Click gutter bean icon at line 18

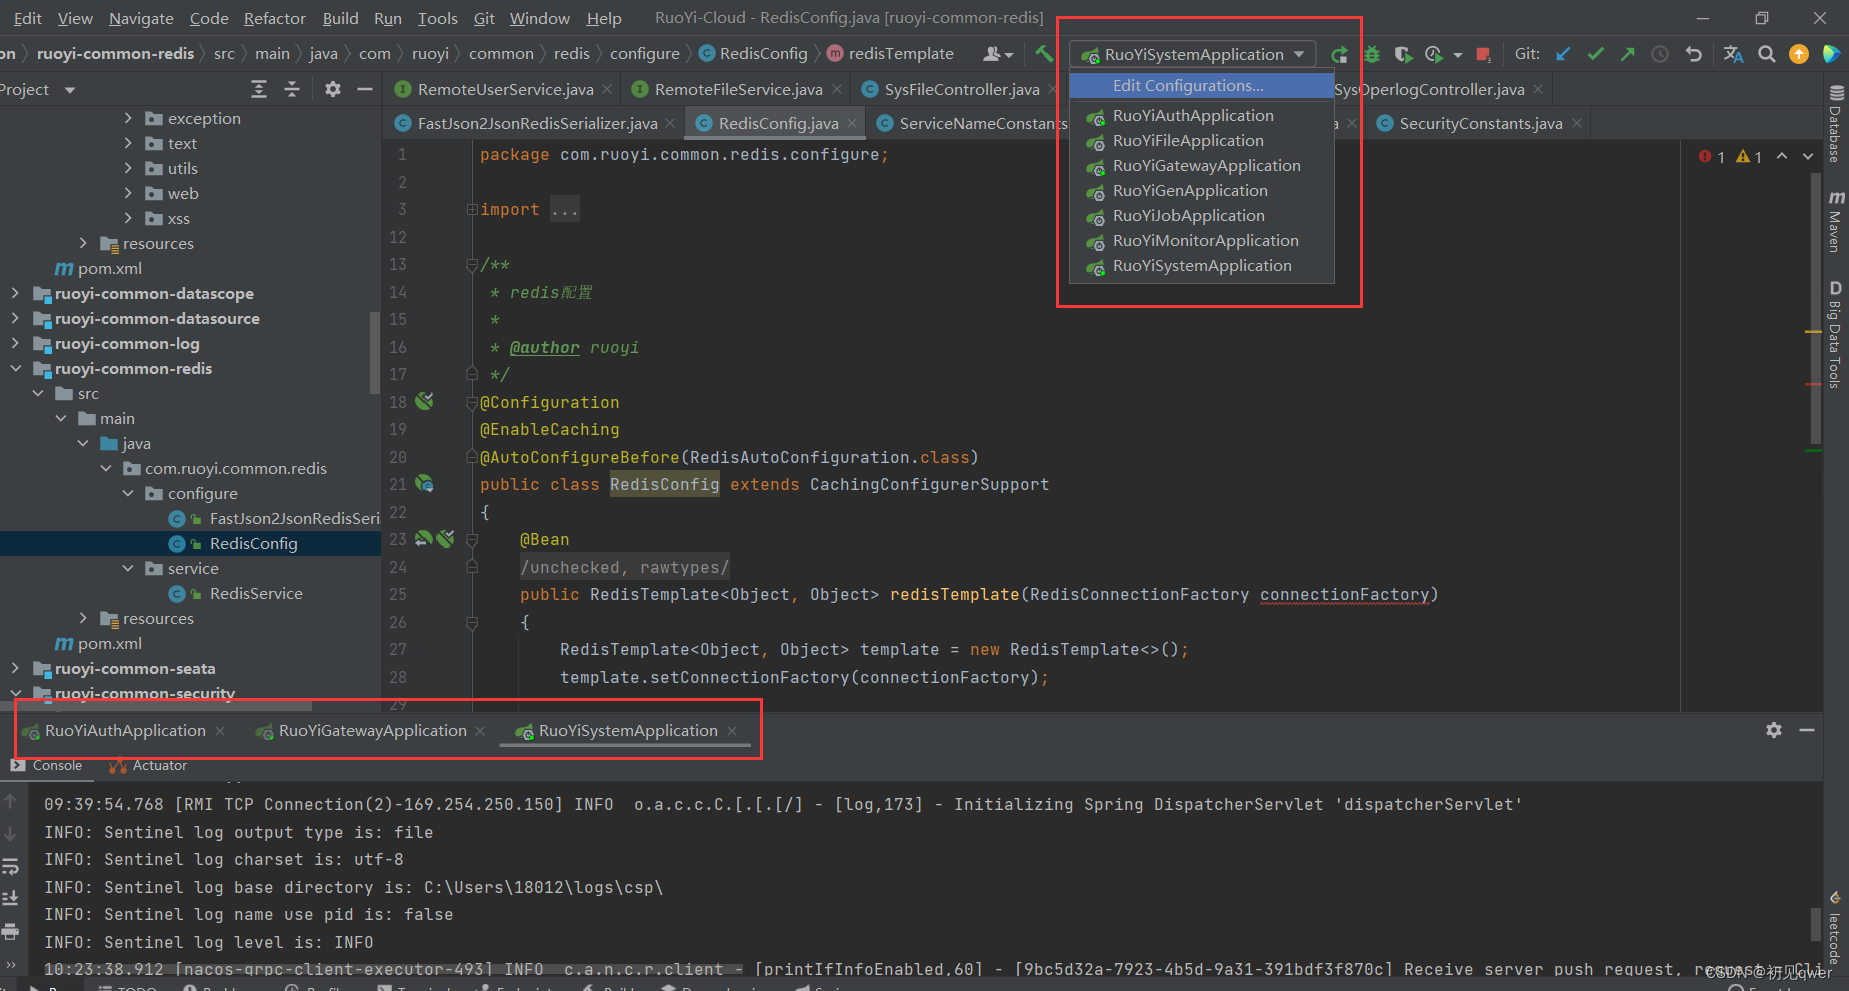(x=425, y=401)
